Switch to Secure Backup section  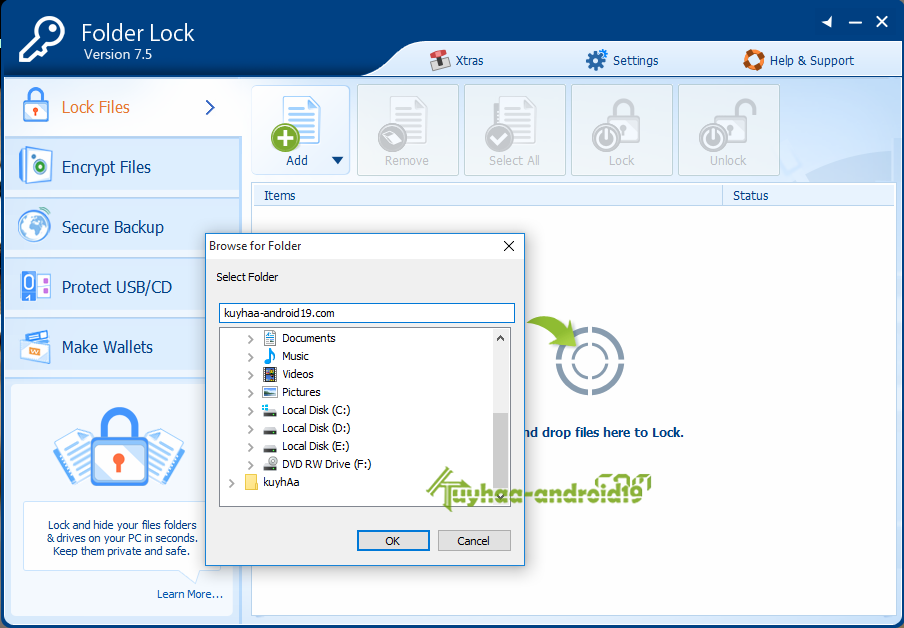(x=122, y=227)
